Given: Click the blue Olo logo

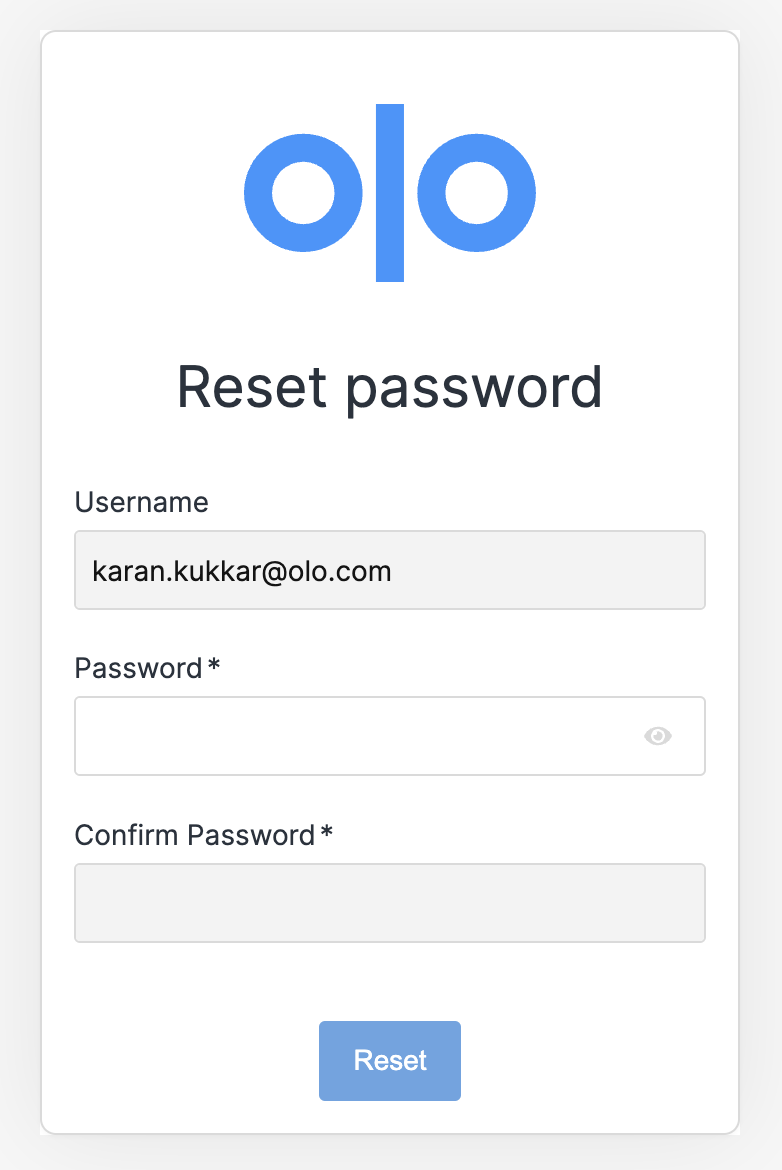Looking at the screenshot, I should click(390, 193).
